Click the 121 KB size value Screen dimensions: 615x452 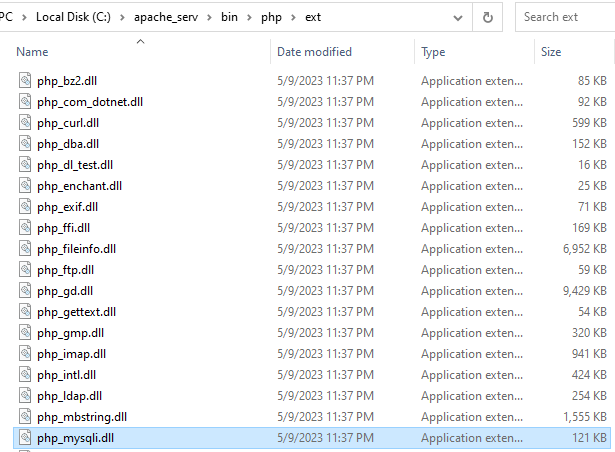pos(589,437)
